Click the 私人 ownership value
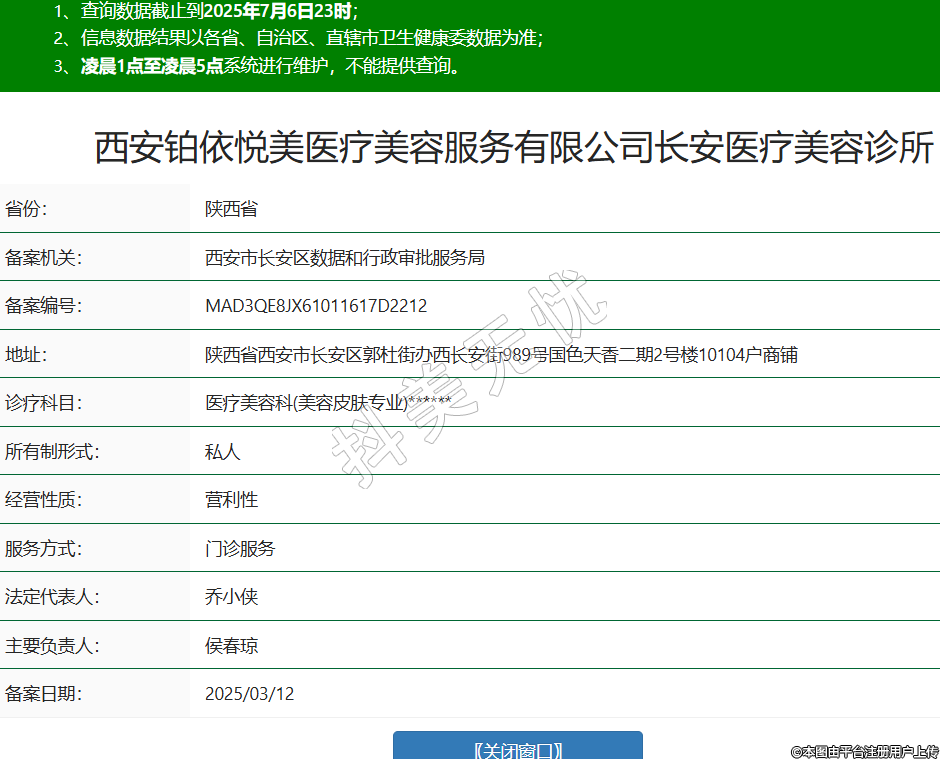This screenshot has height=759, width=940. click(x=222, y=452)
